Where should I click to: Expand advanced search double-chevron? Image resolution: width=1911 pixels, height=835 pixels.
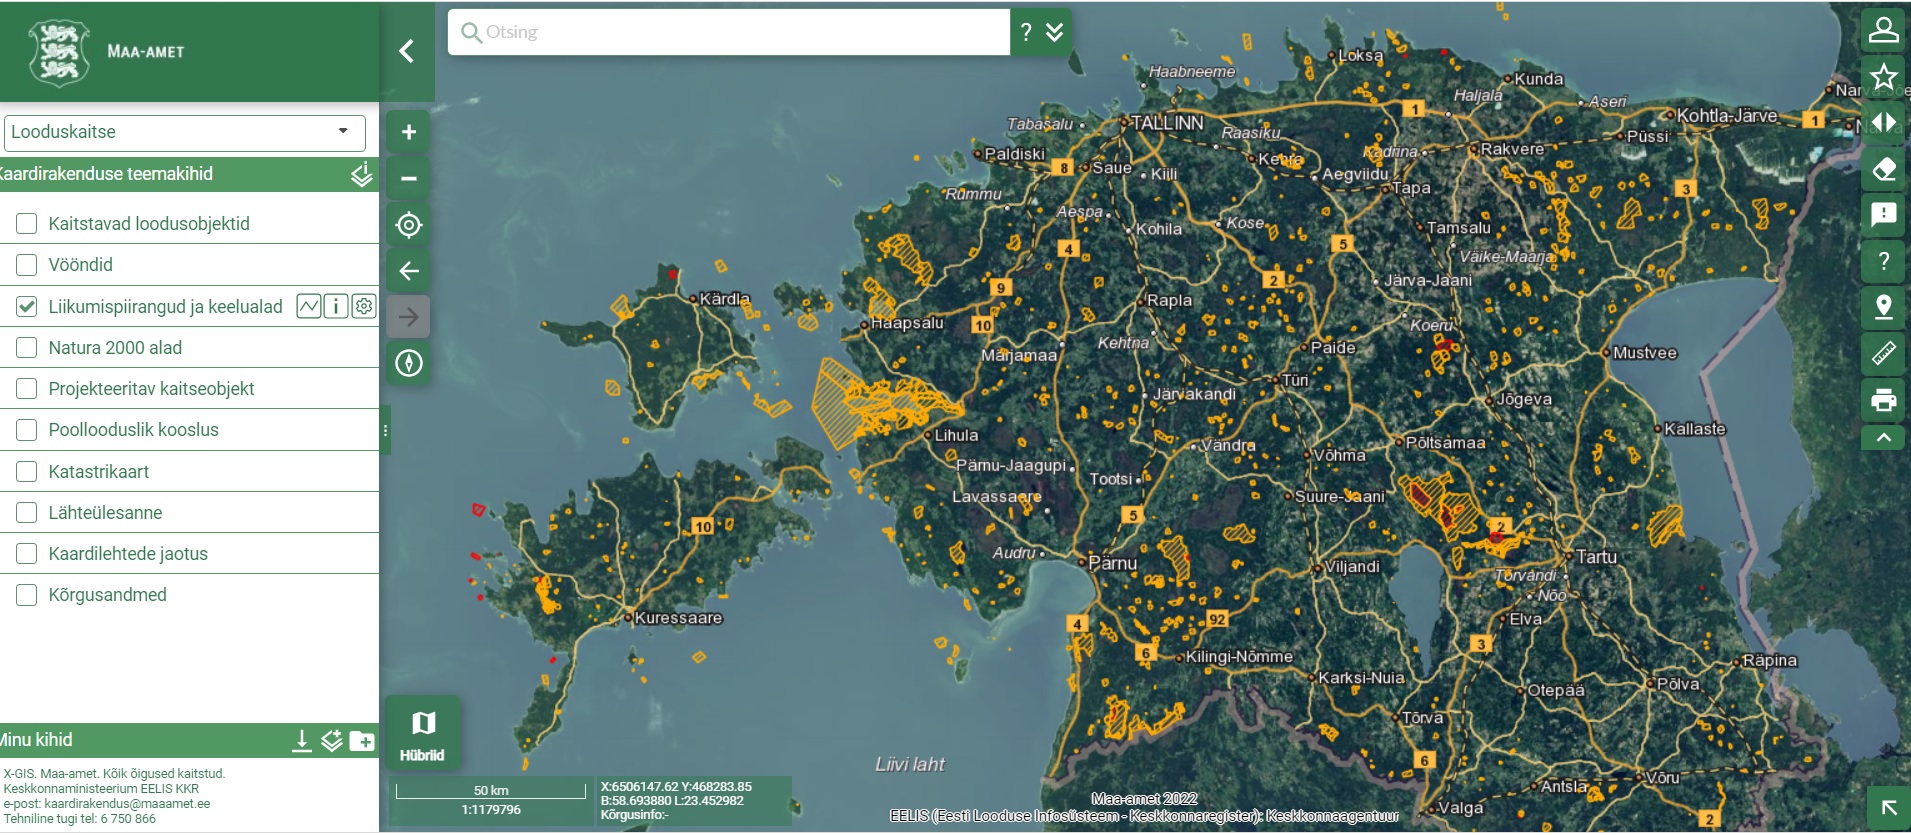1055,32
